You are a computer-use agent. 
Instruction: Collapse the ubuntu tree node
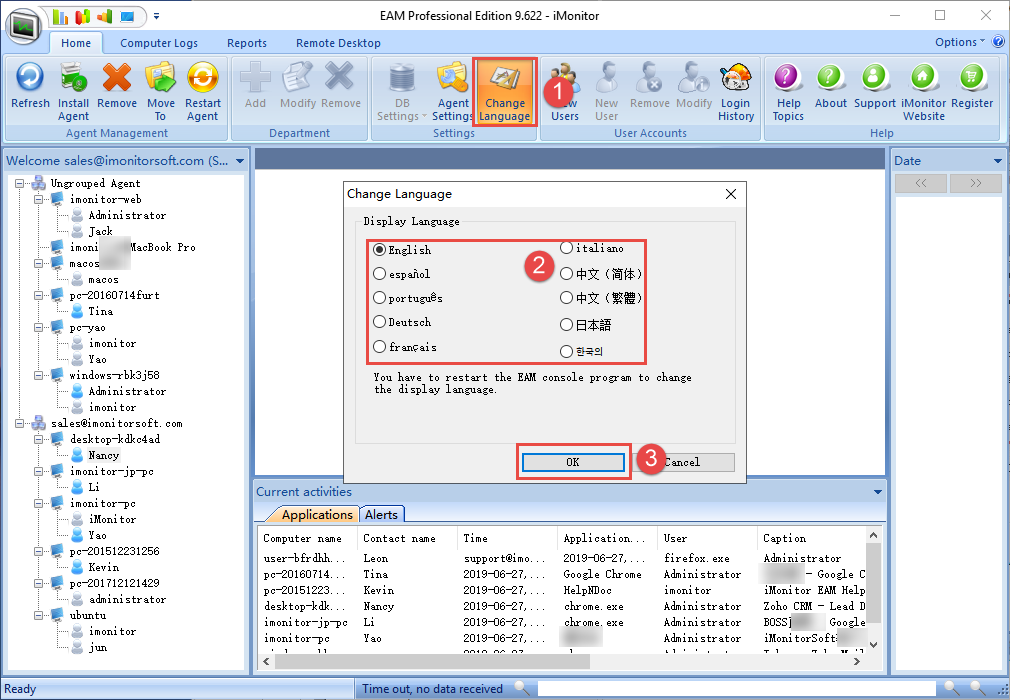(x=38, y=615)
